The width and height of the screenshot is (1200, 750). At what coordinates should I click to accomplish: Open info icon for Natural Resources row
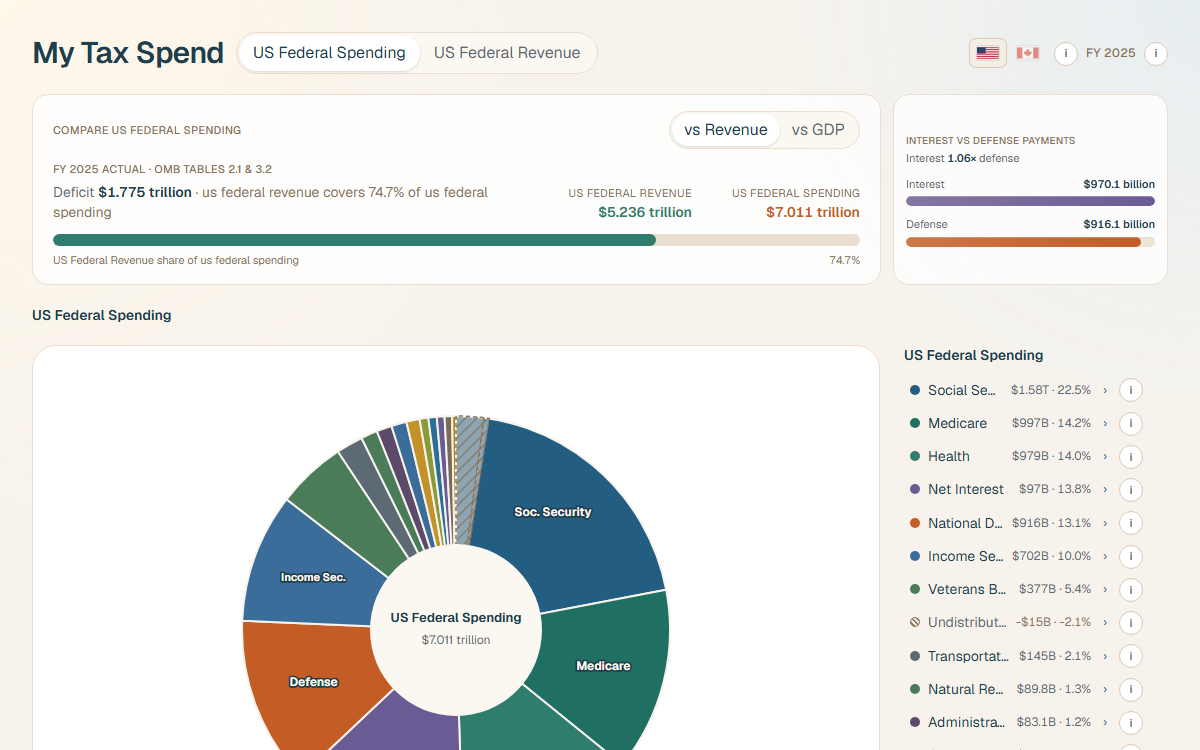1130,689
